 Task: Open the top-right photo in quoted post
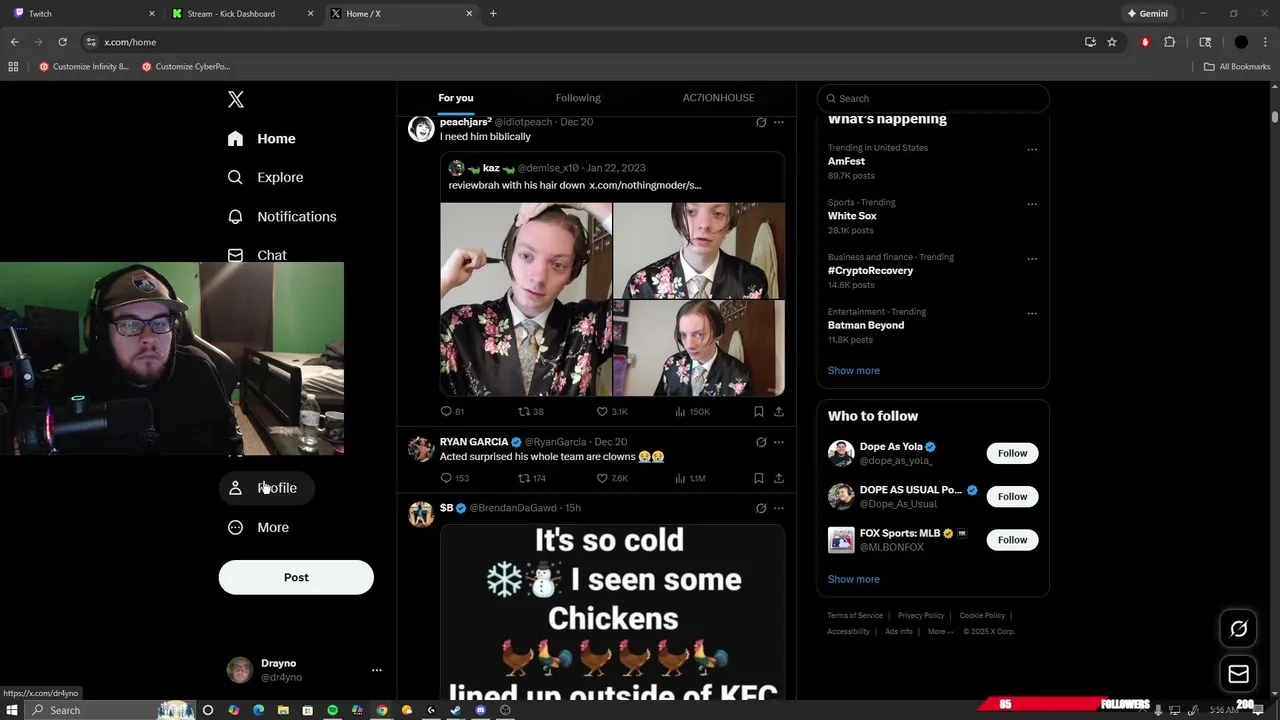[x=699, y=250]
